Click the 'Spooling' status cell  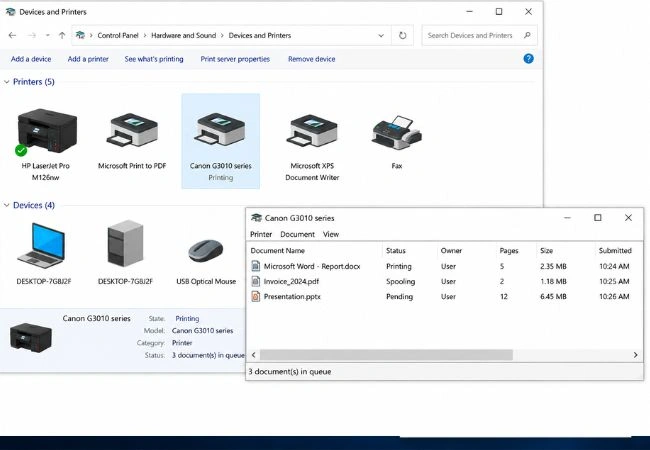400,281
